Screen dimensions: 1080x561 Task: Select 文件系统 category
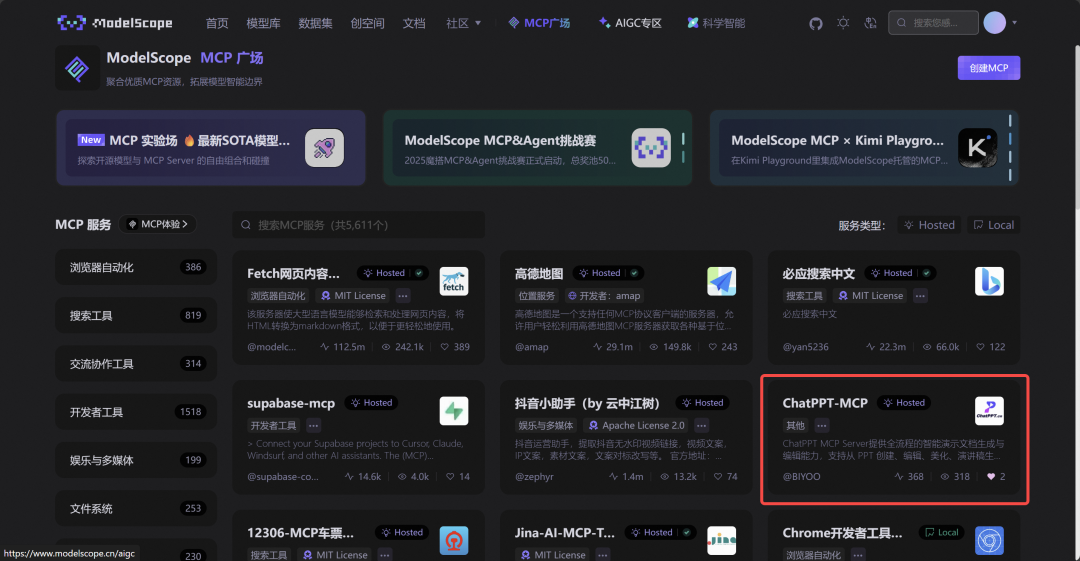(136, 509)
